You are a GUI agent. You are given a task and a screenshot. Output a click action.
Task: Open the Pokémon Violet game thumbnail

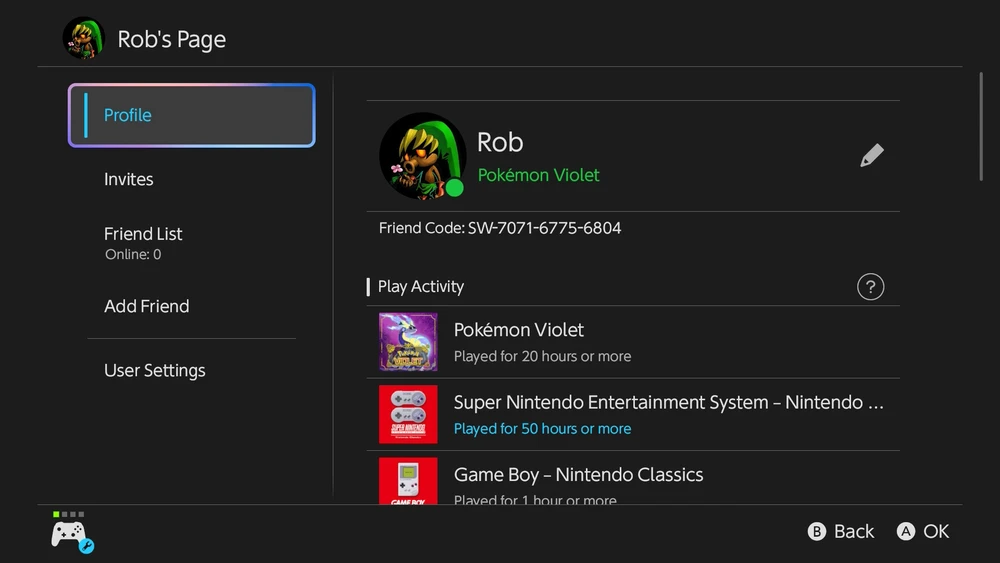click(x=408, y=342)
